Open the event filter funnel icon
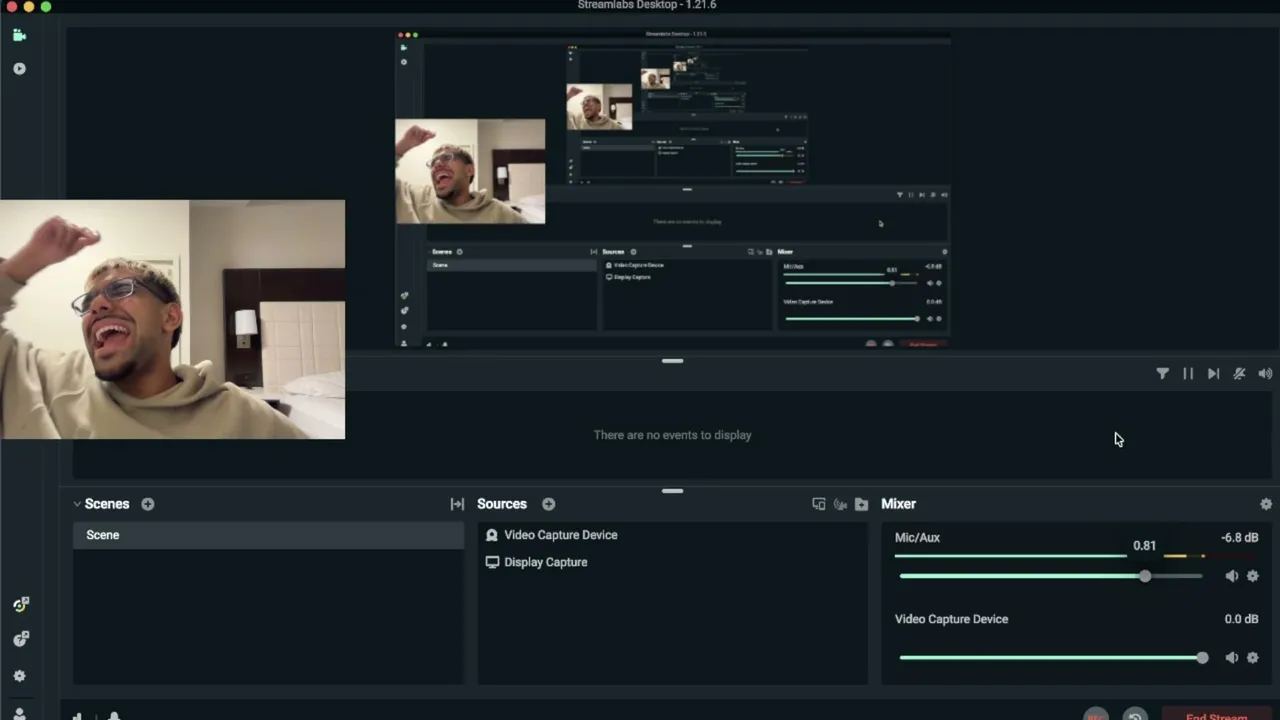1280x720 pixels. pyautogui.click(x=1162, y=374)
